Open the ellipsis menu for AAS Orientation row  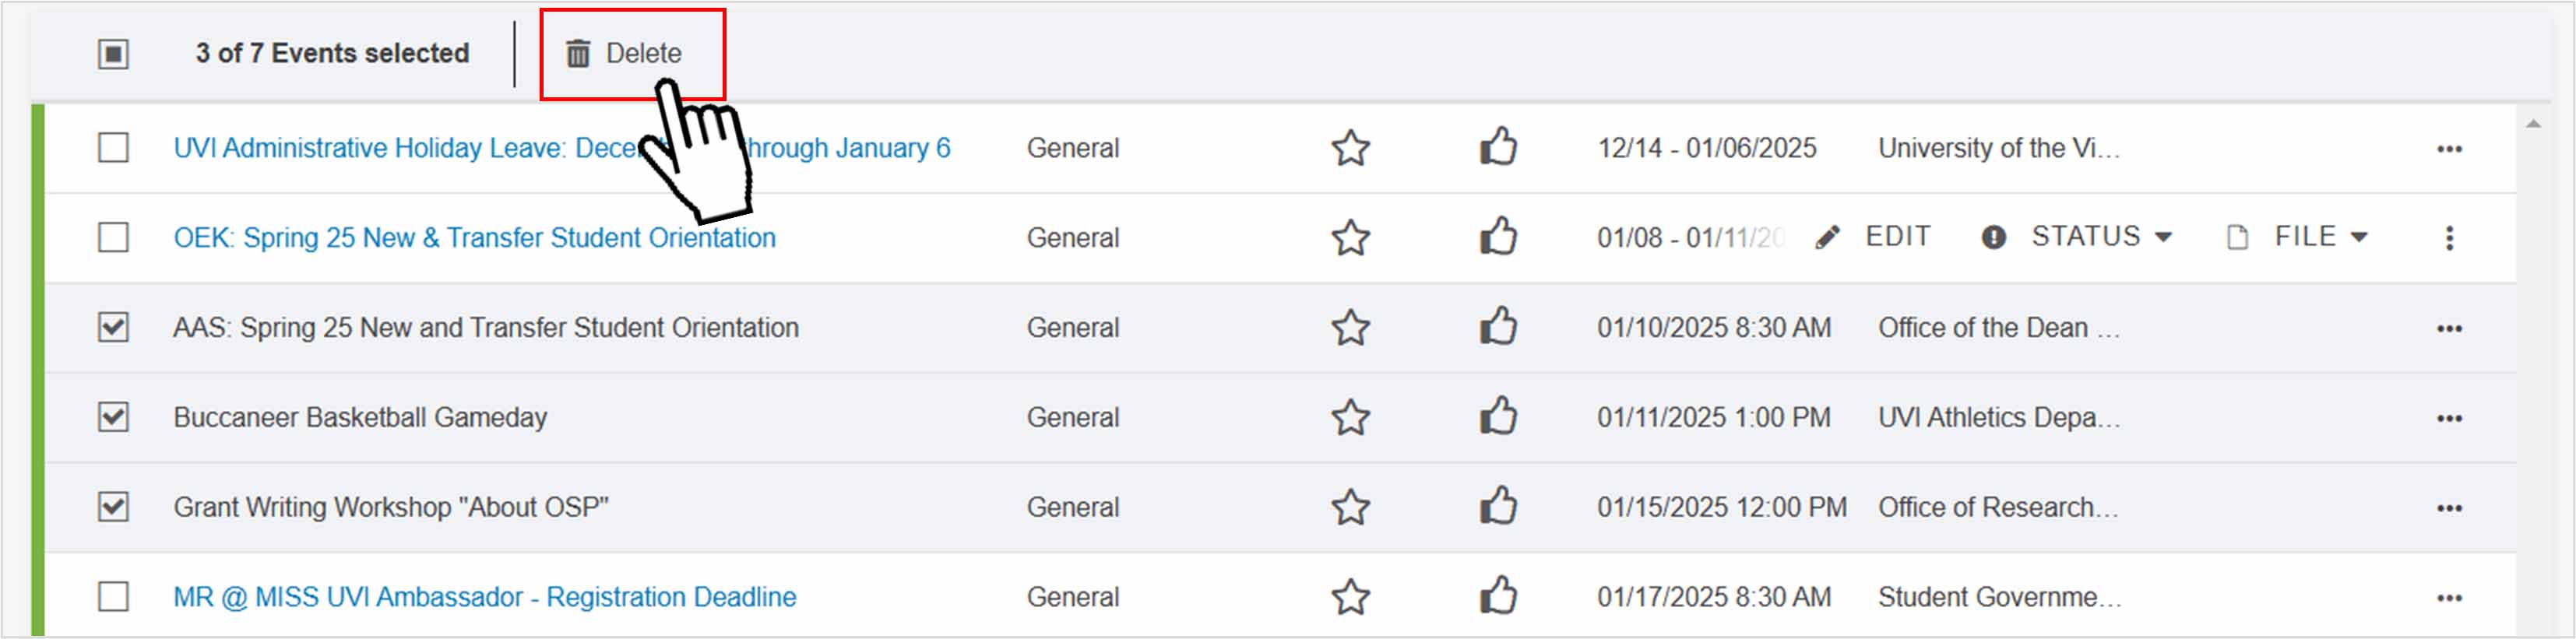[2451, 327]
